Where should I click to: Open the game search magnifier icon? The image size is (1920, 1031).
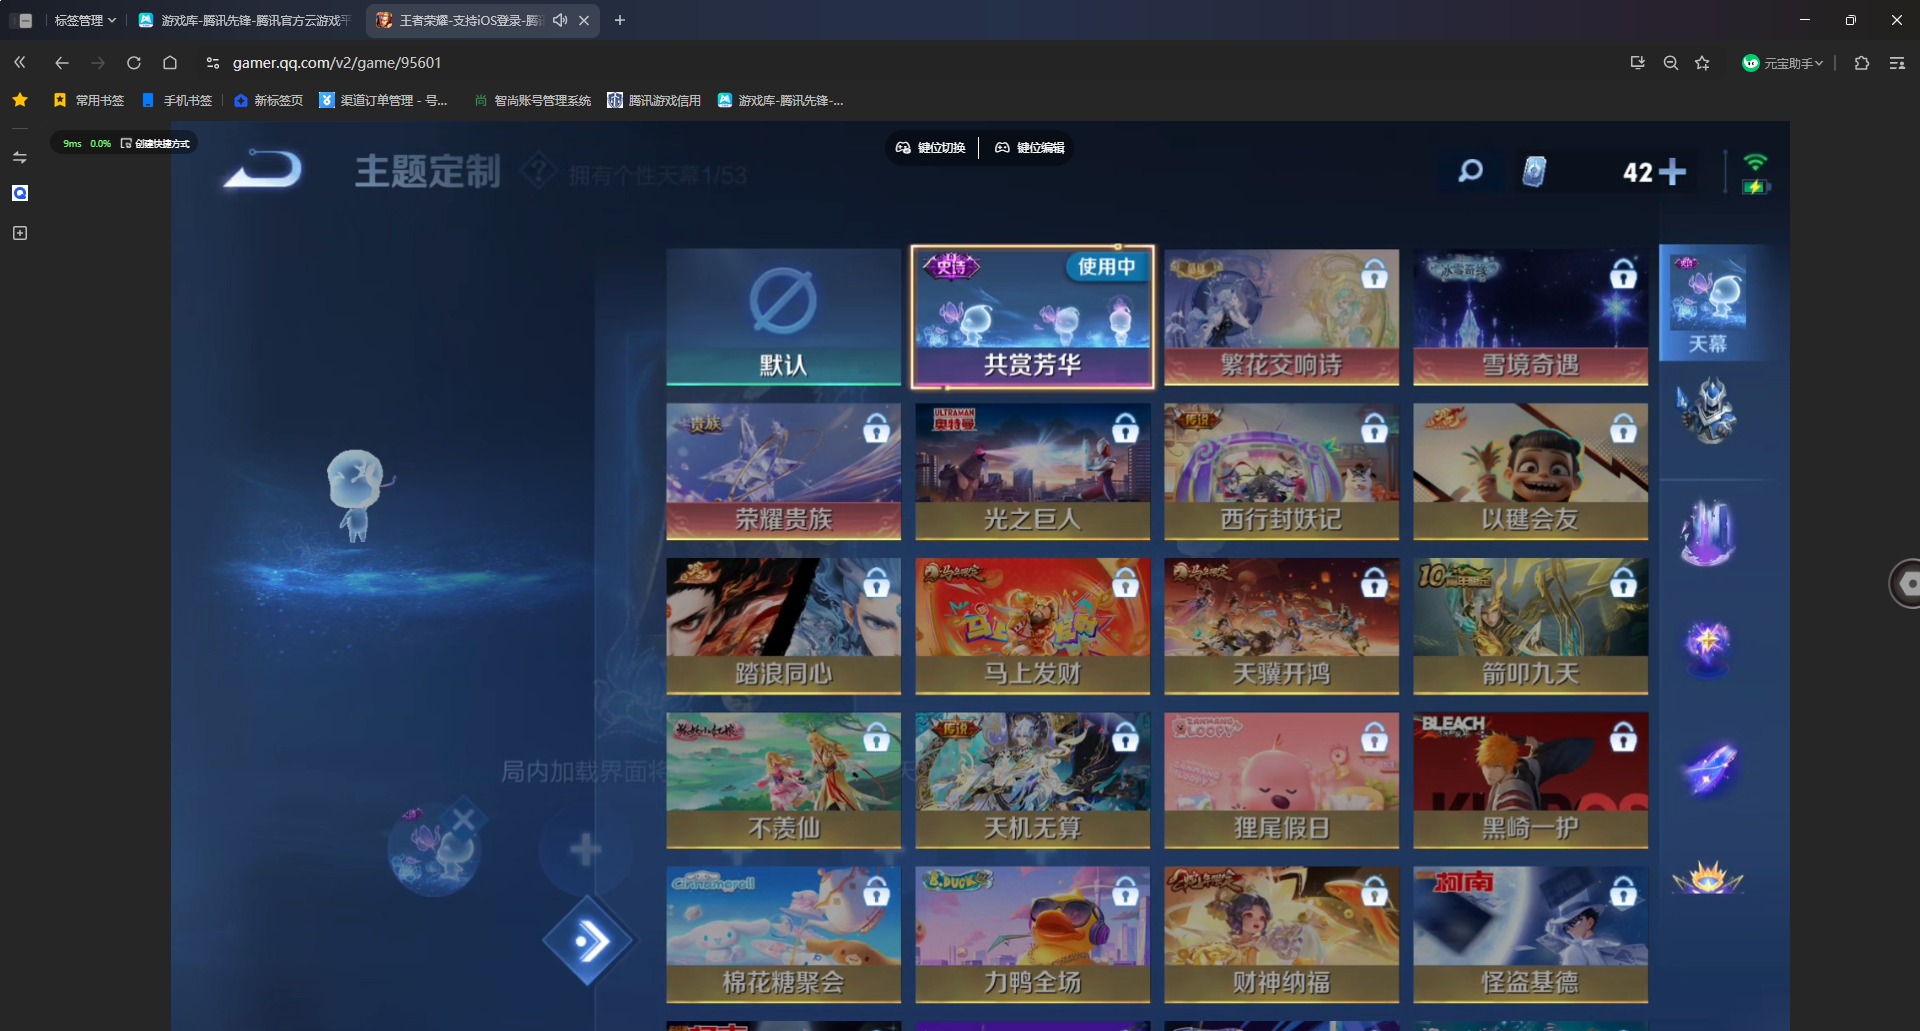[1470, 172]
